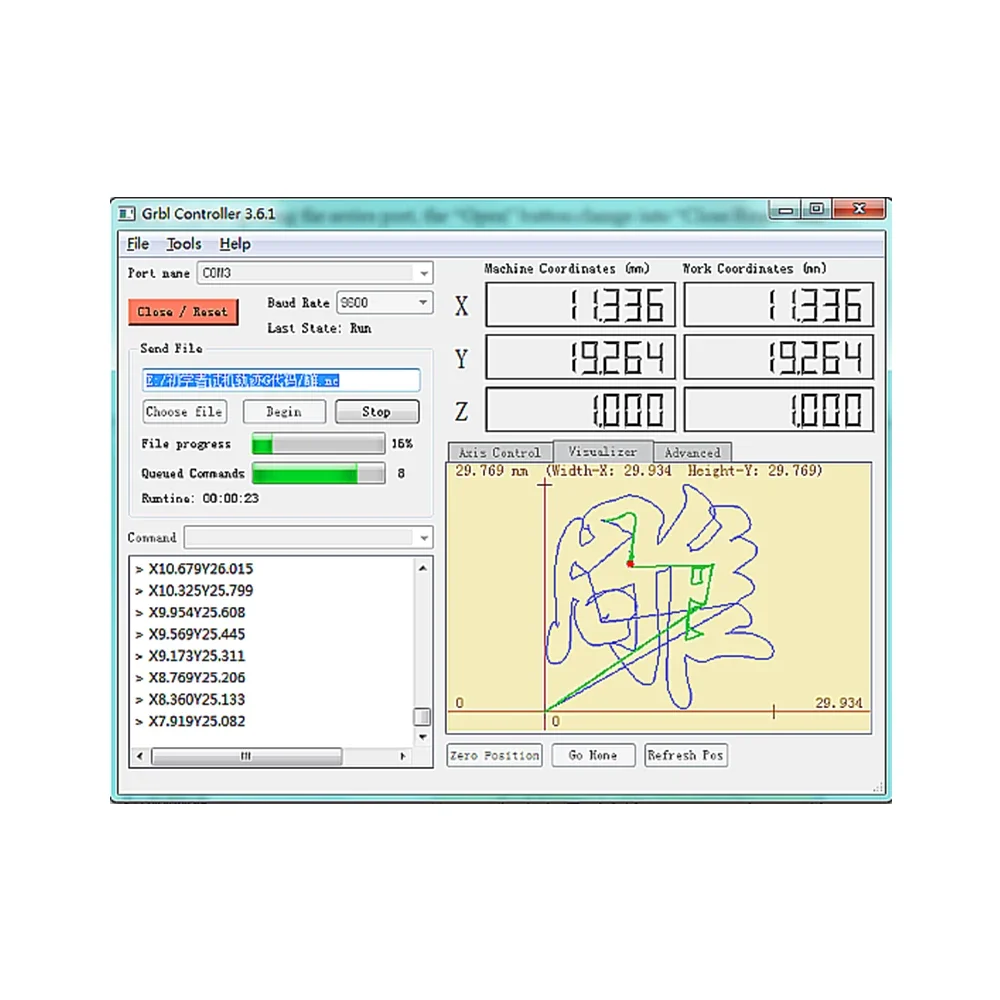
Task: Click the log's scroll up arrow
Action: [x=423, y=568]
